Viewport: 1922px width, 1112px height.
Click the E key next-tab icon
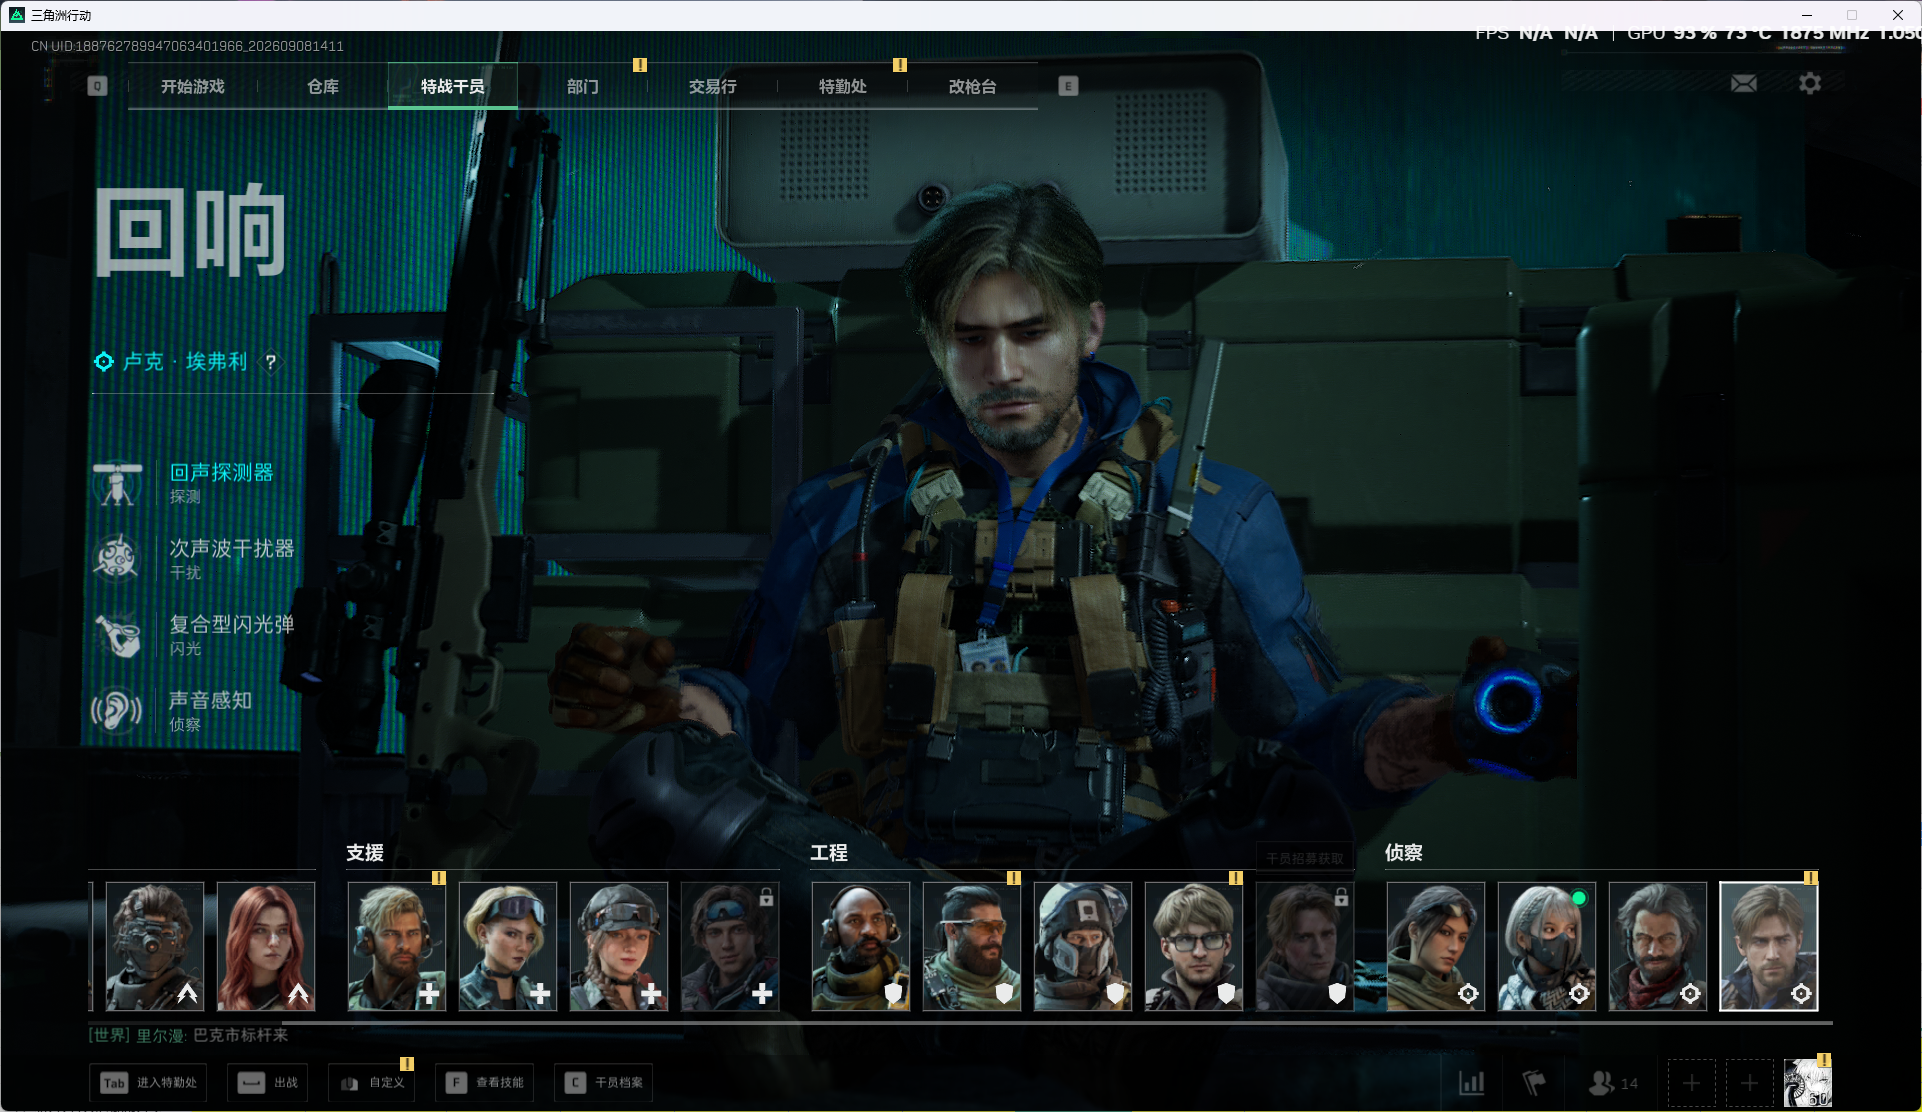1068,86
